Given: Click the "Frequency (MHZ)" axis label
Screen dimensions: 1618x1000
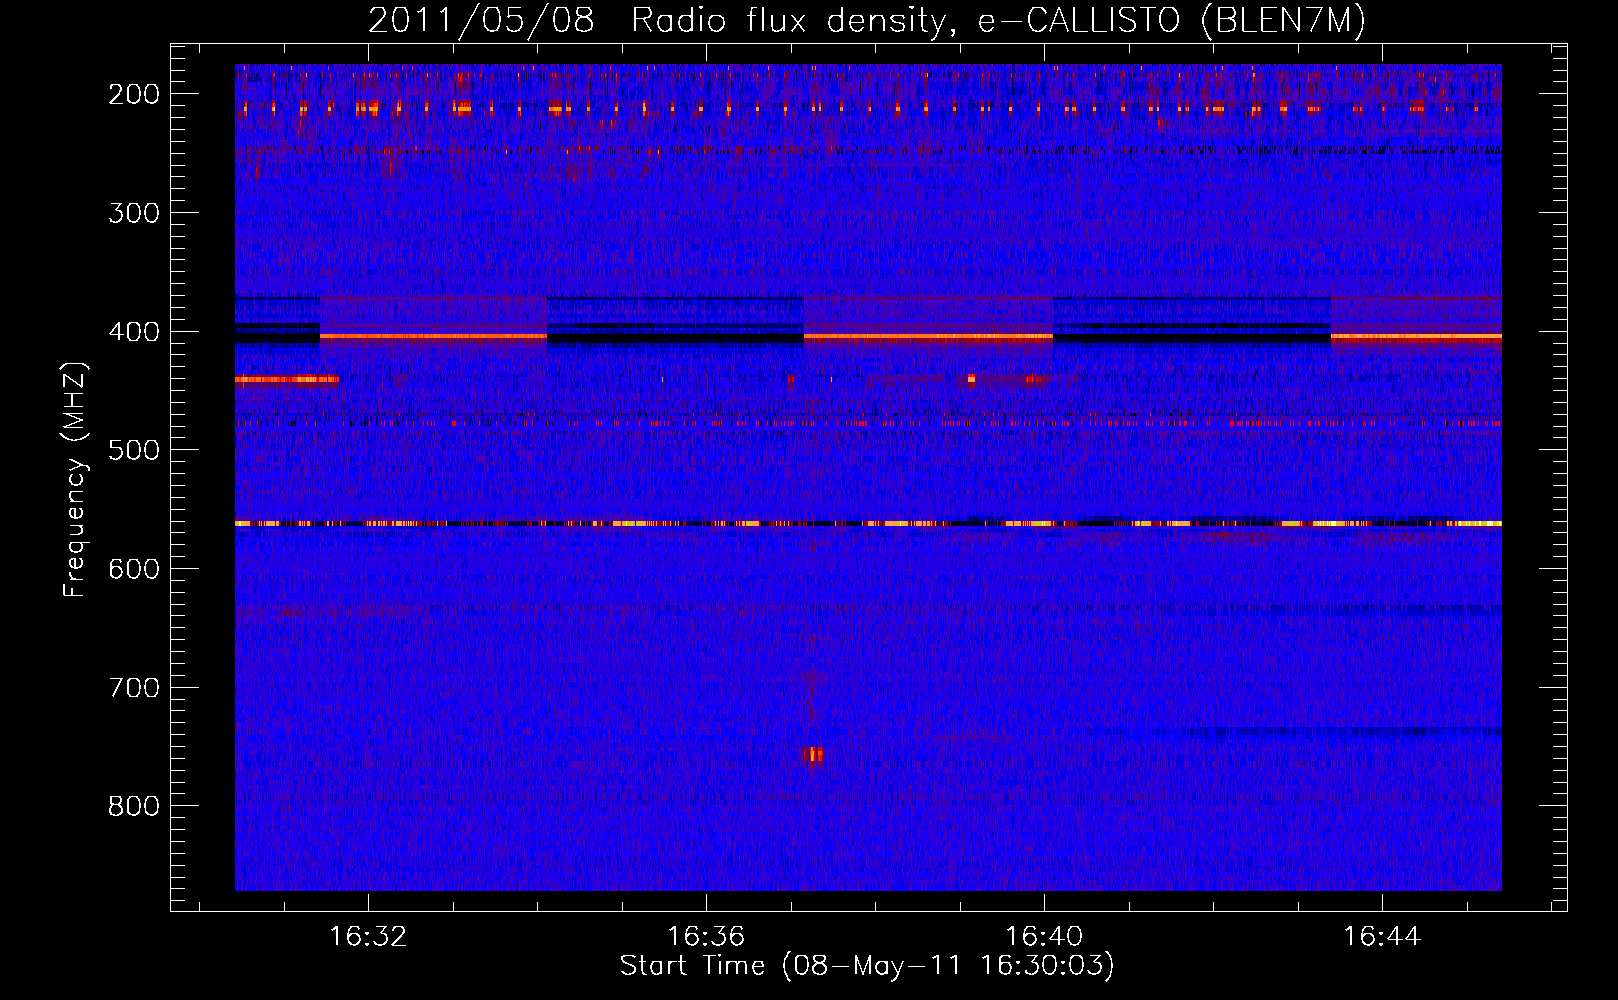Looking at the screenshot, I should tap(75, 480).
